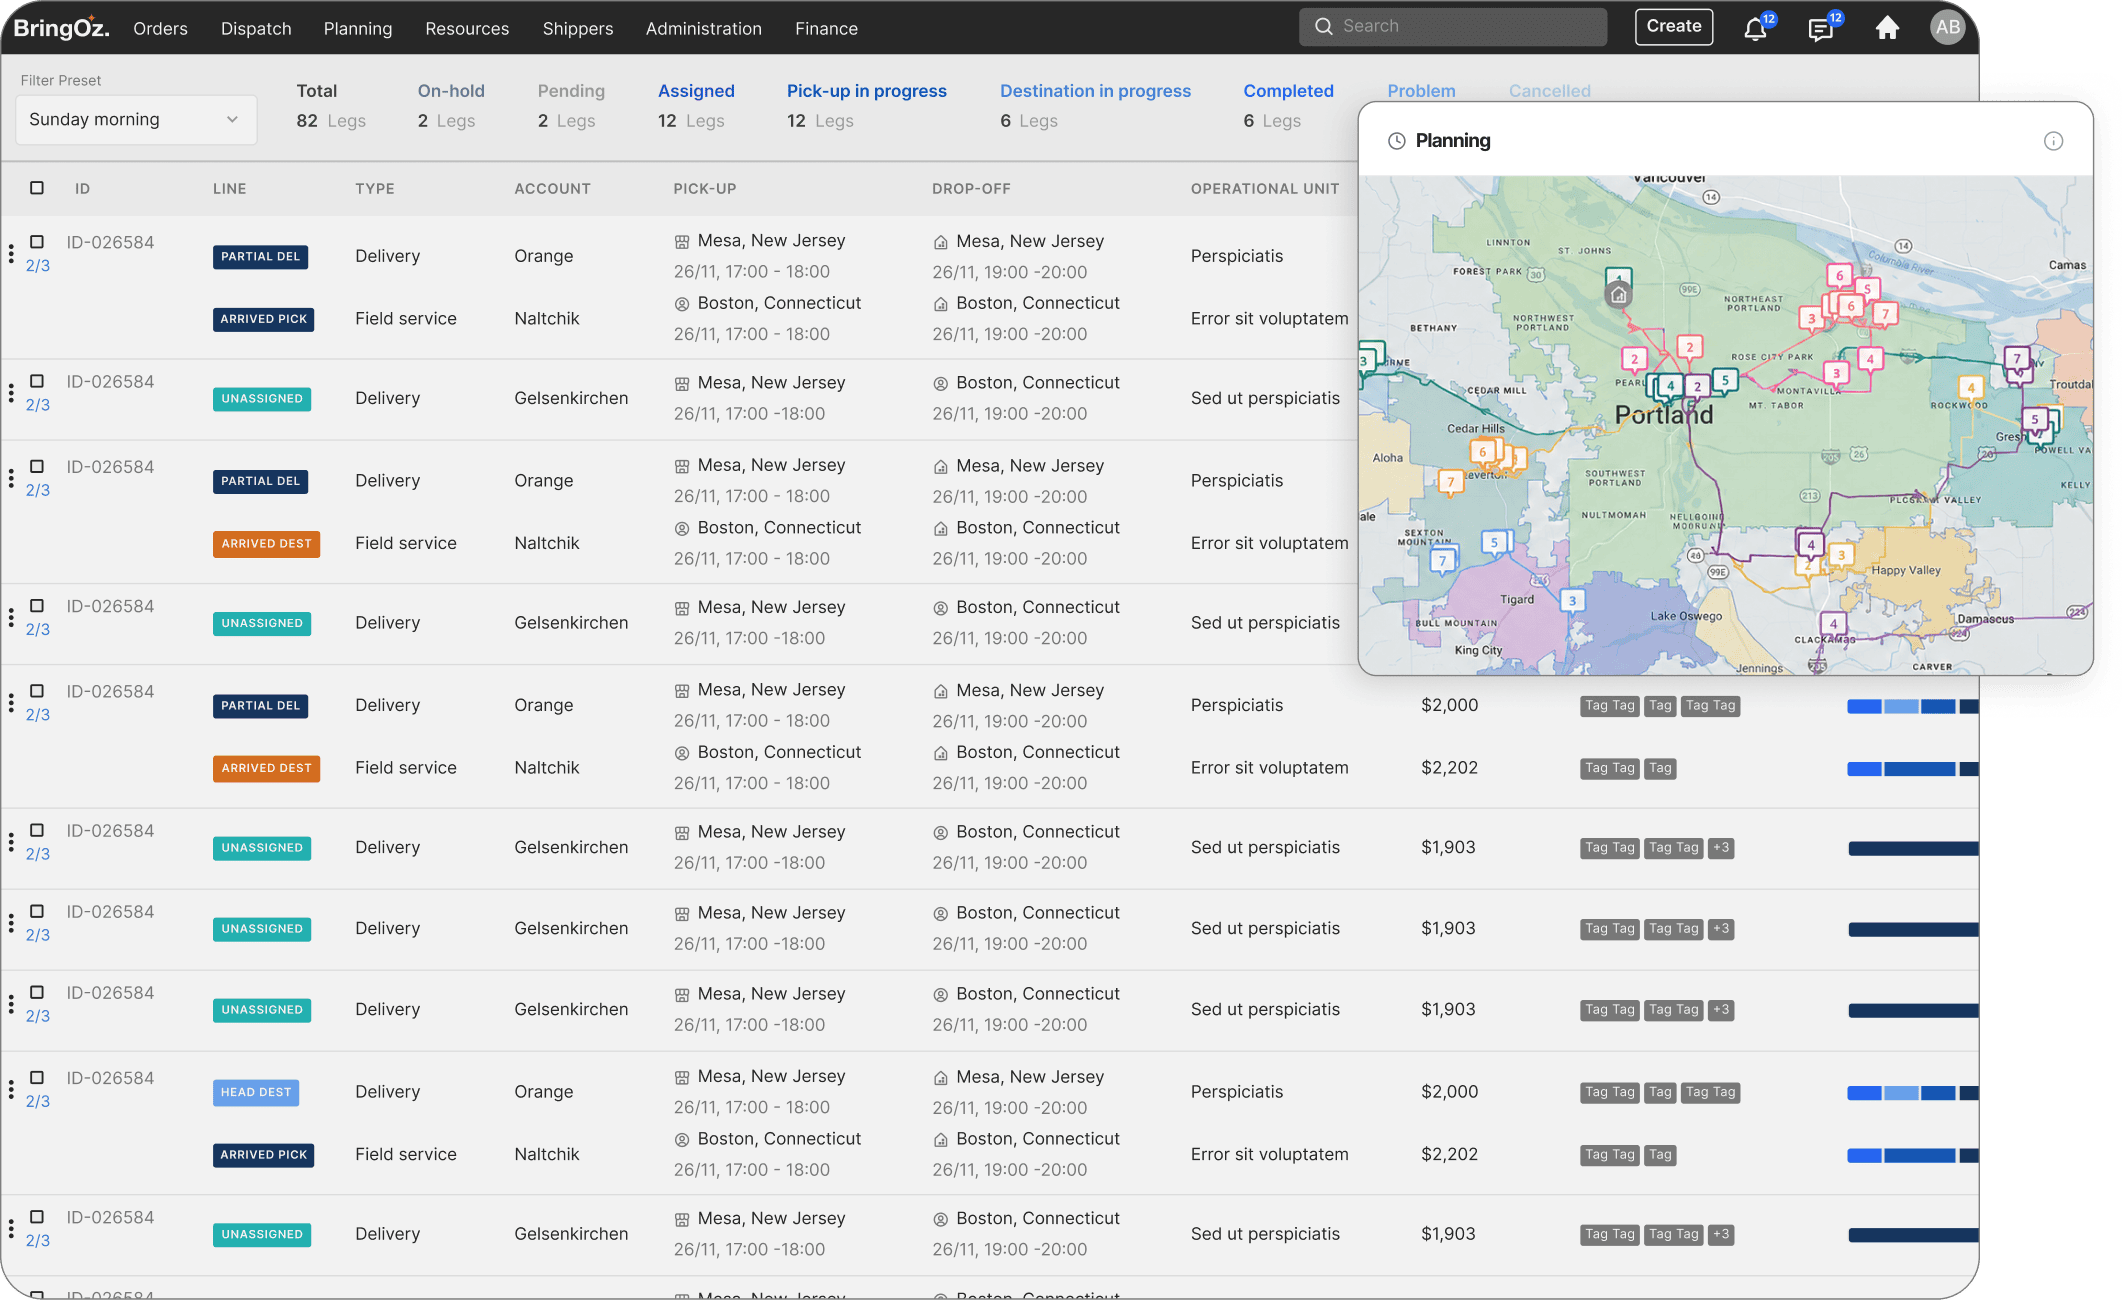Image resolution: width=2122 pixels, height=1300 pixels.
Task: Click orange map marker 7 near Aloha
Action: point(1451,482)
